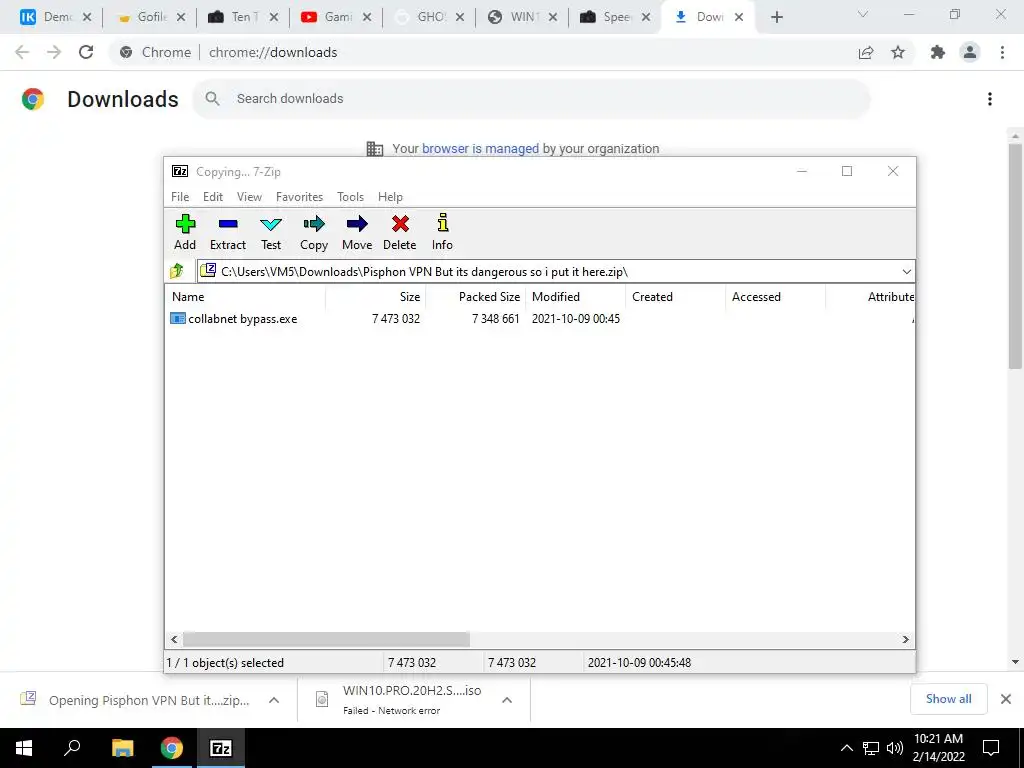
Task: Click the Copy tool in 7-Zip
Action: [313, 232]
